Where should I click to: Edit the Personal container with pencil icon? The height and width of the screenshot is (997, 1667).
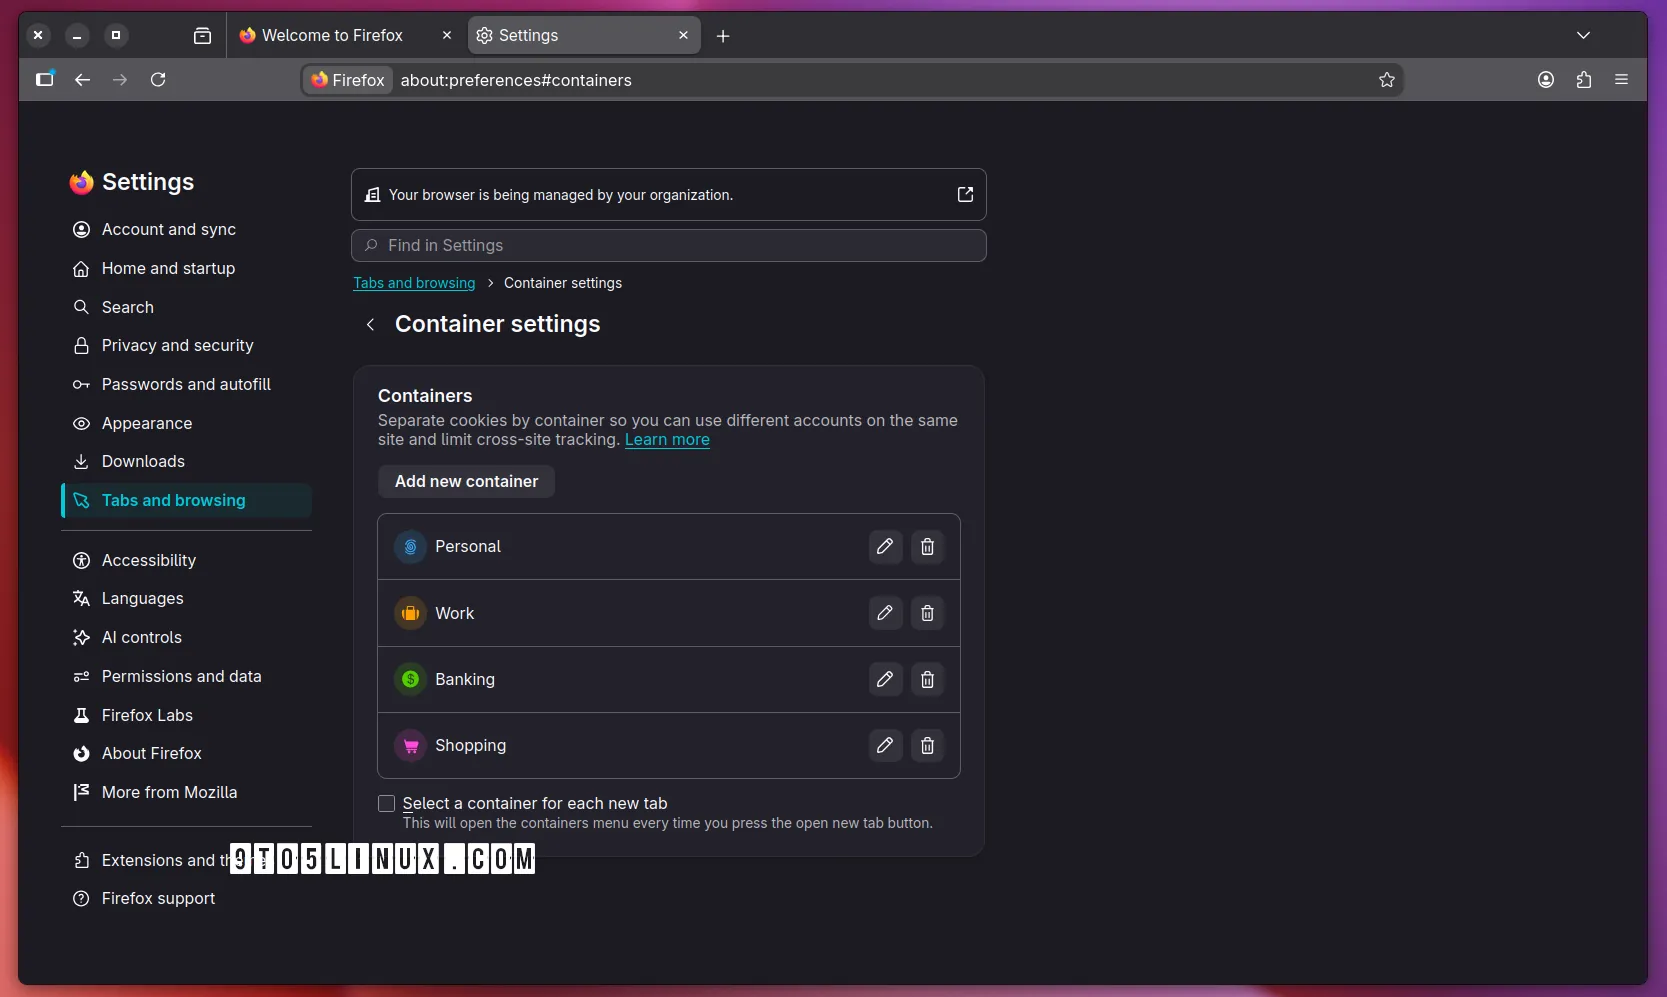(x=885, y=546)
